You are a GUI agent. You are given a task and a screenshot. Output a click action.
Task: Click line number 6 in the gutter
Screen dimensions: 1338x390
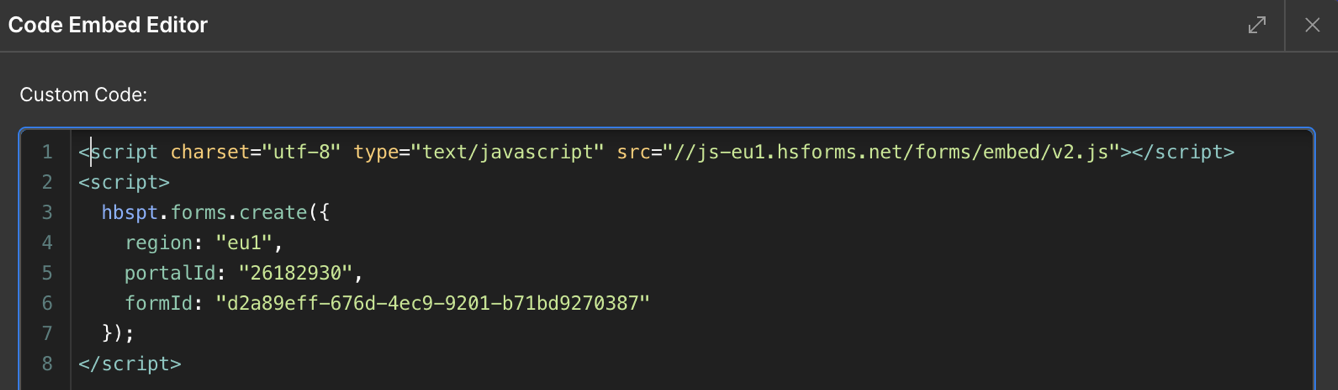(46, 303)
